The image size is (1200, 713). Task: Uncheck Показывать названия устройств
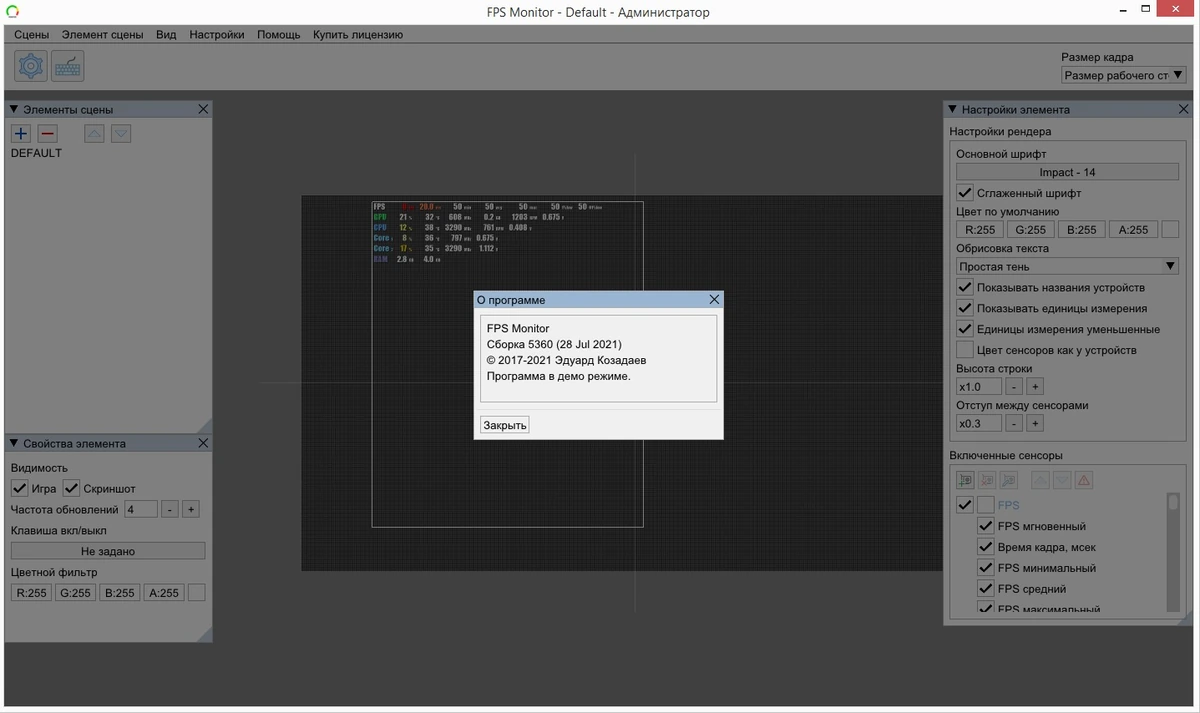point(965,287)
